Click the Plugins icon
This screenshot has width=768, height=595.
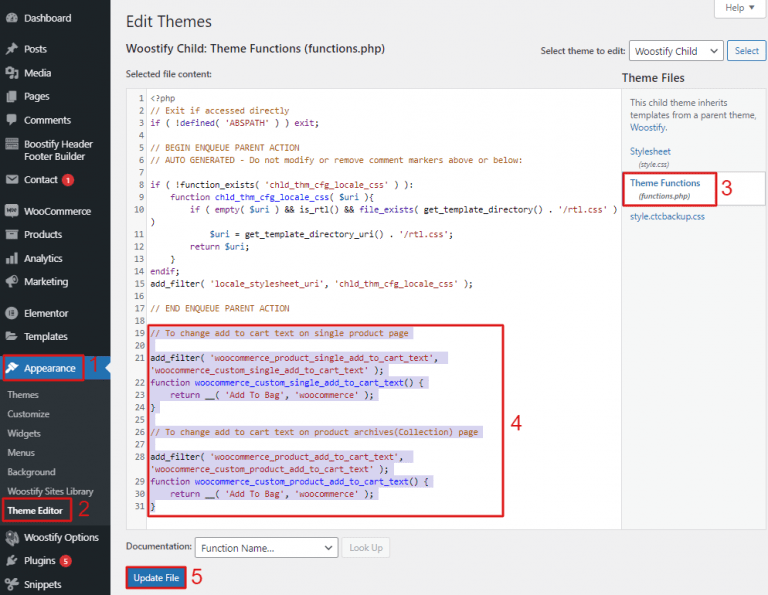(x=11, y=561)
